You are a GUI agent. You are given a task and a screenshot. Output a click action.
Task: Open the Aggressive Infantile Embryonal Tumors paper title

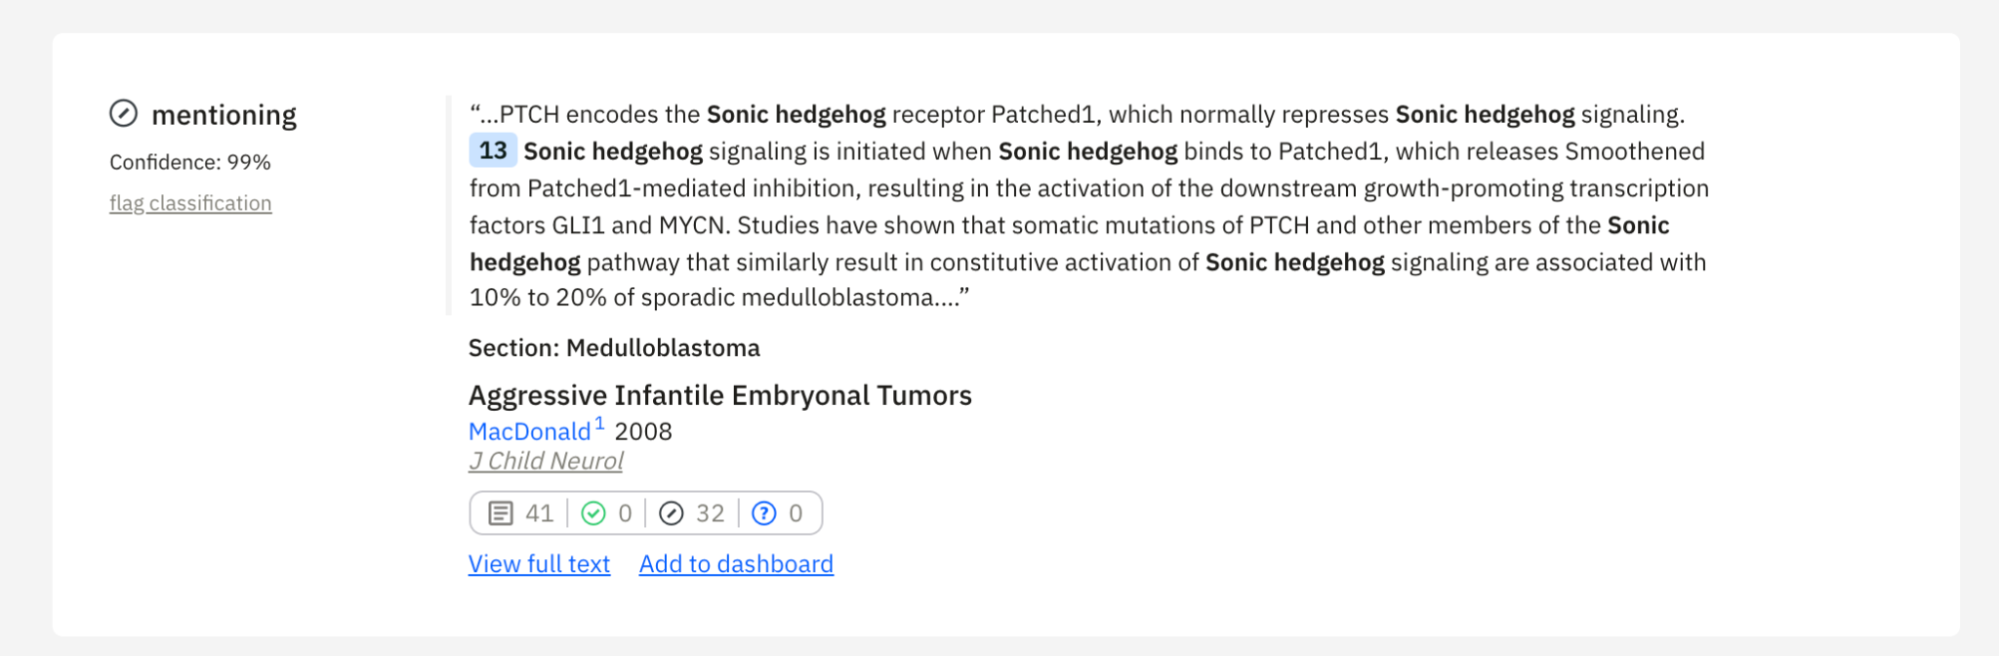(x=719, y=395)
